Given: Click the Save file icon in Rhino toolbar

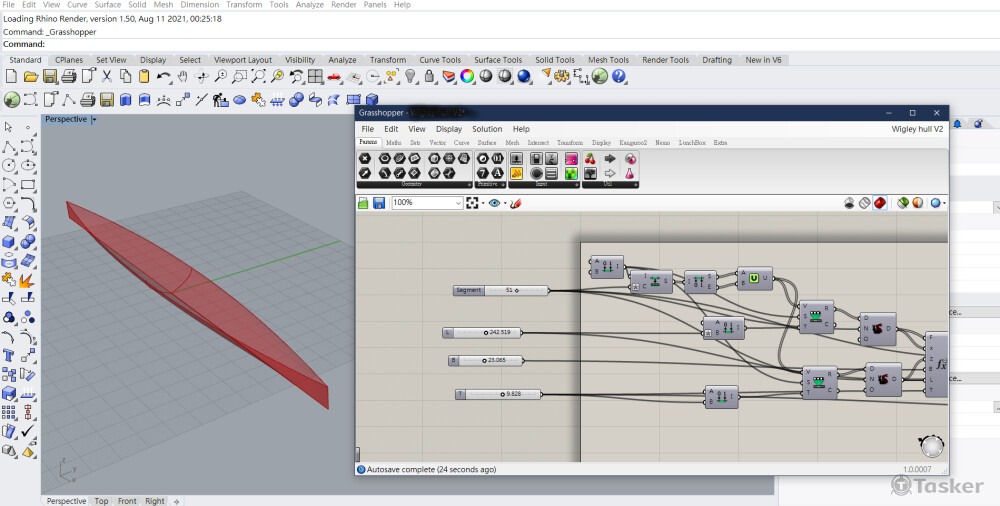Looking at the screenshot, I should coord(49,77).
